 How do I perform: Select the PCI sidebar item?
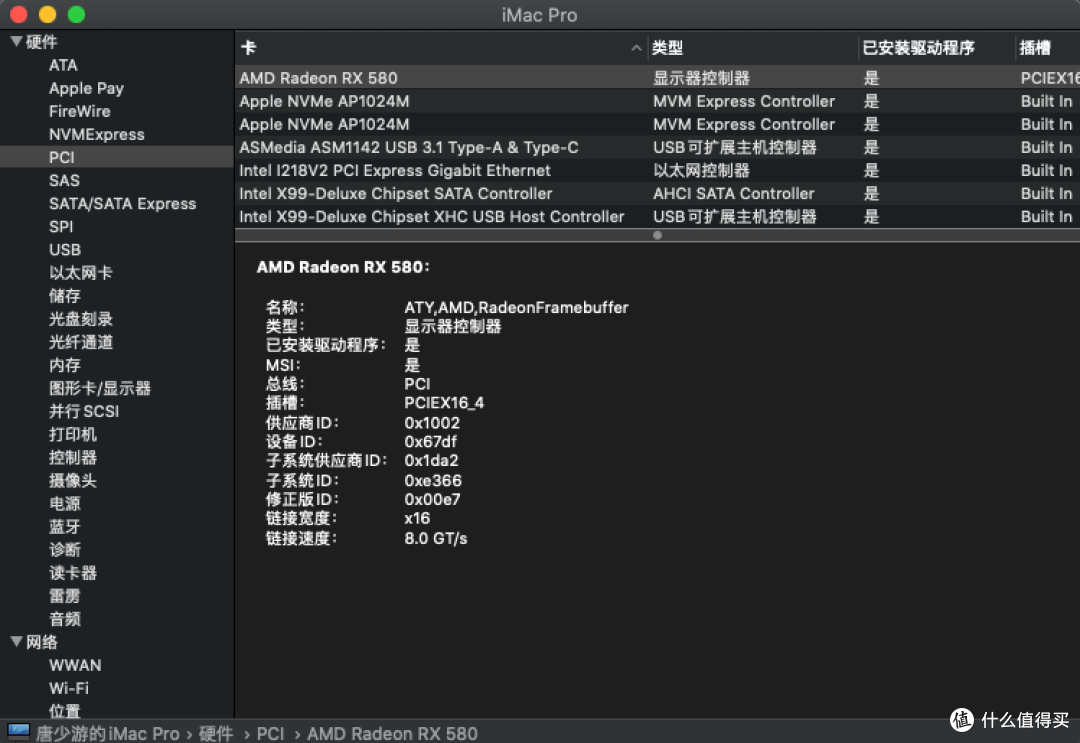(x=116, y=157)
